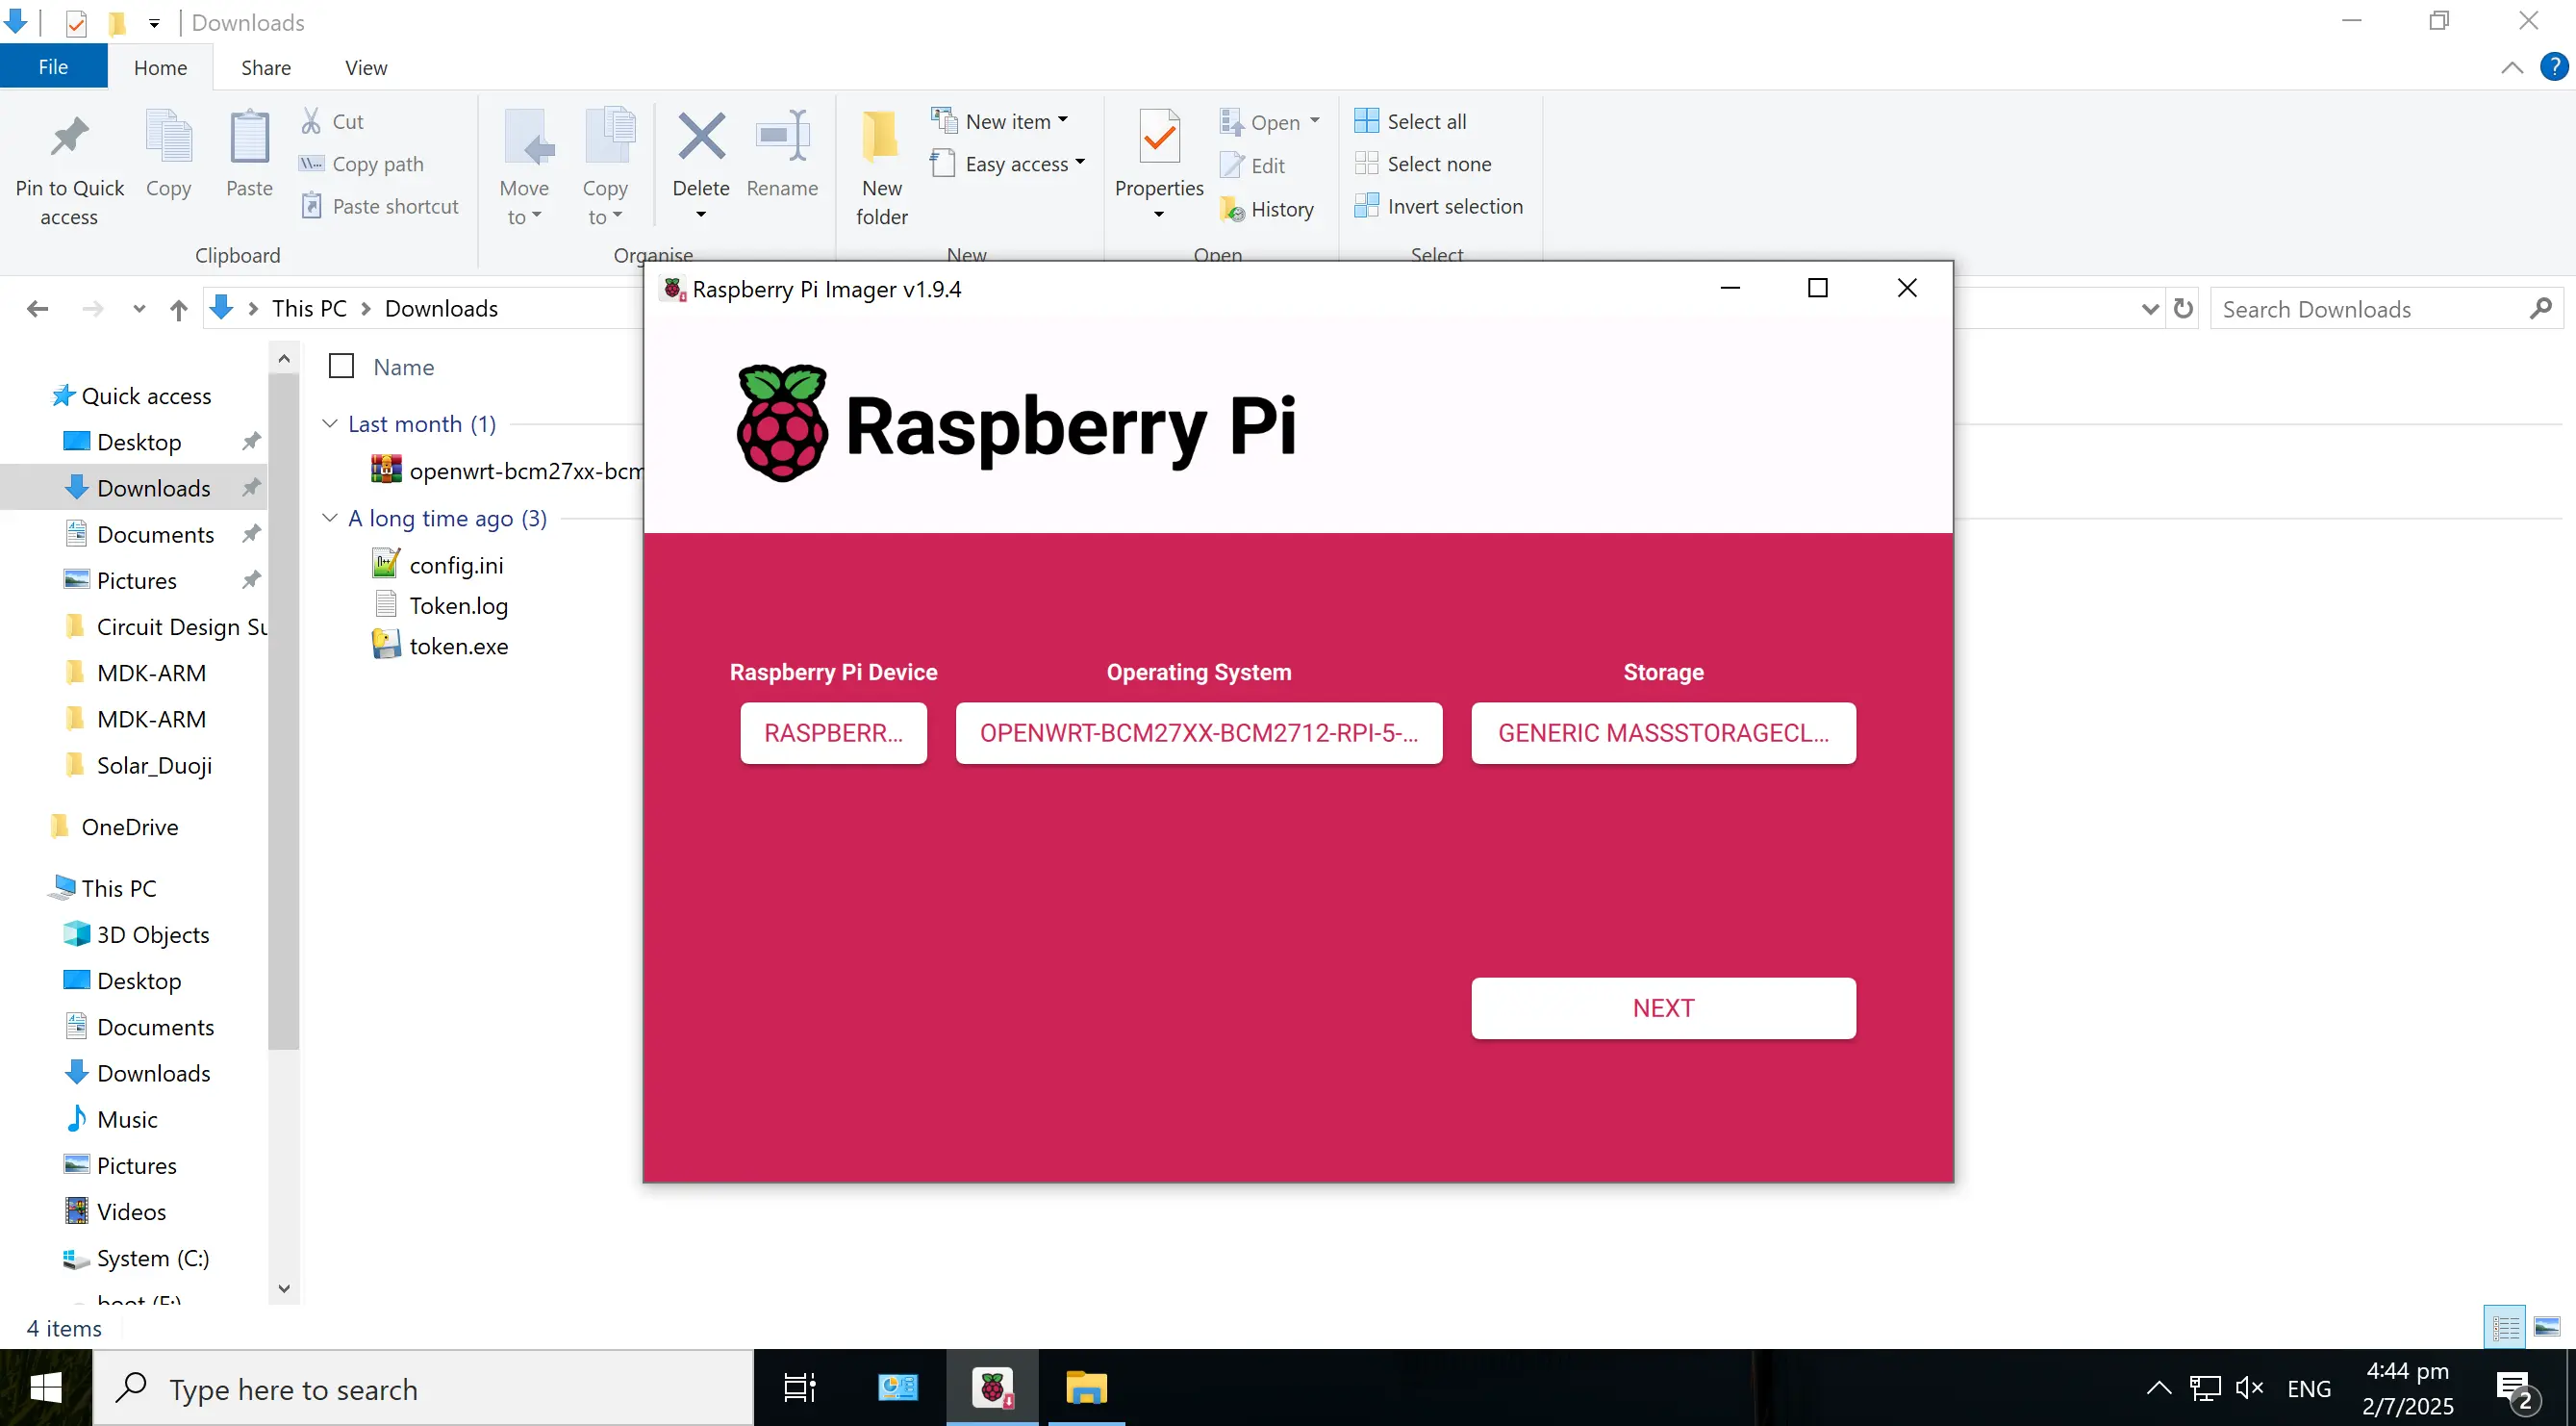Click the Back navigation arrow

tap(38, 309)
